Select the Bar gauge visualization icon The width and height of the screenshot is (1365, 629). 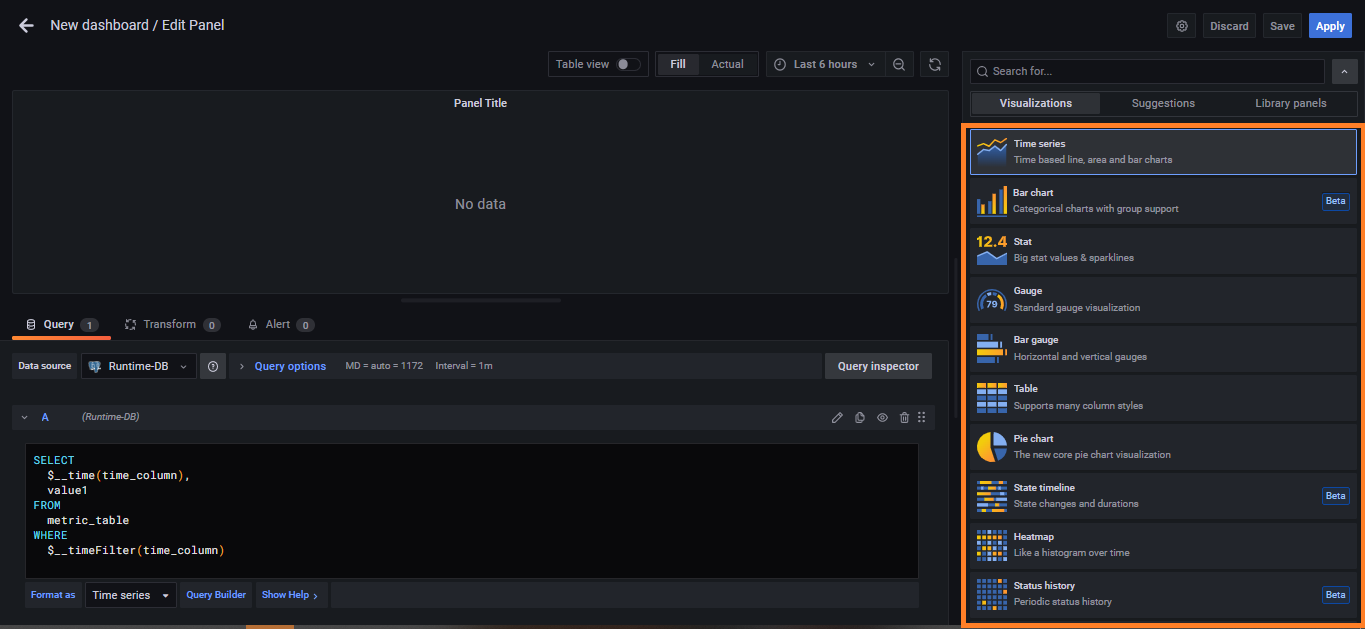992,348
